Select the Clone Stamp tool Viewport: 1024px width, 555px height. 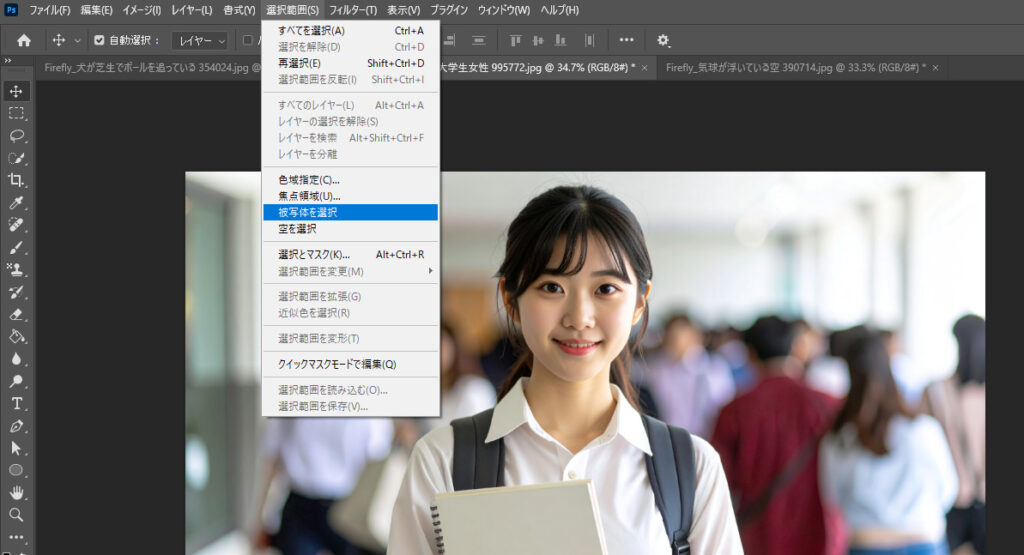(x=16, y=270)
